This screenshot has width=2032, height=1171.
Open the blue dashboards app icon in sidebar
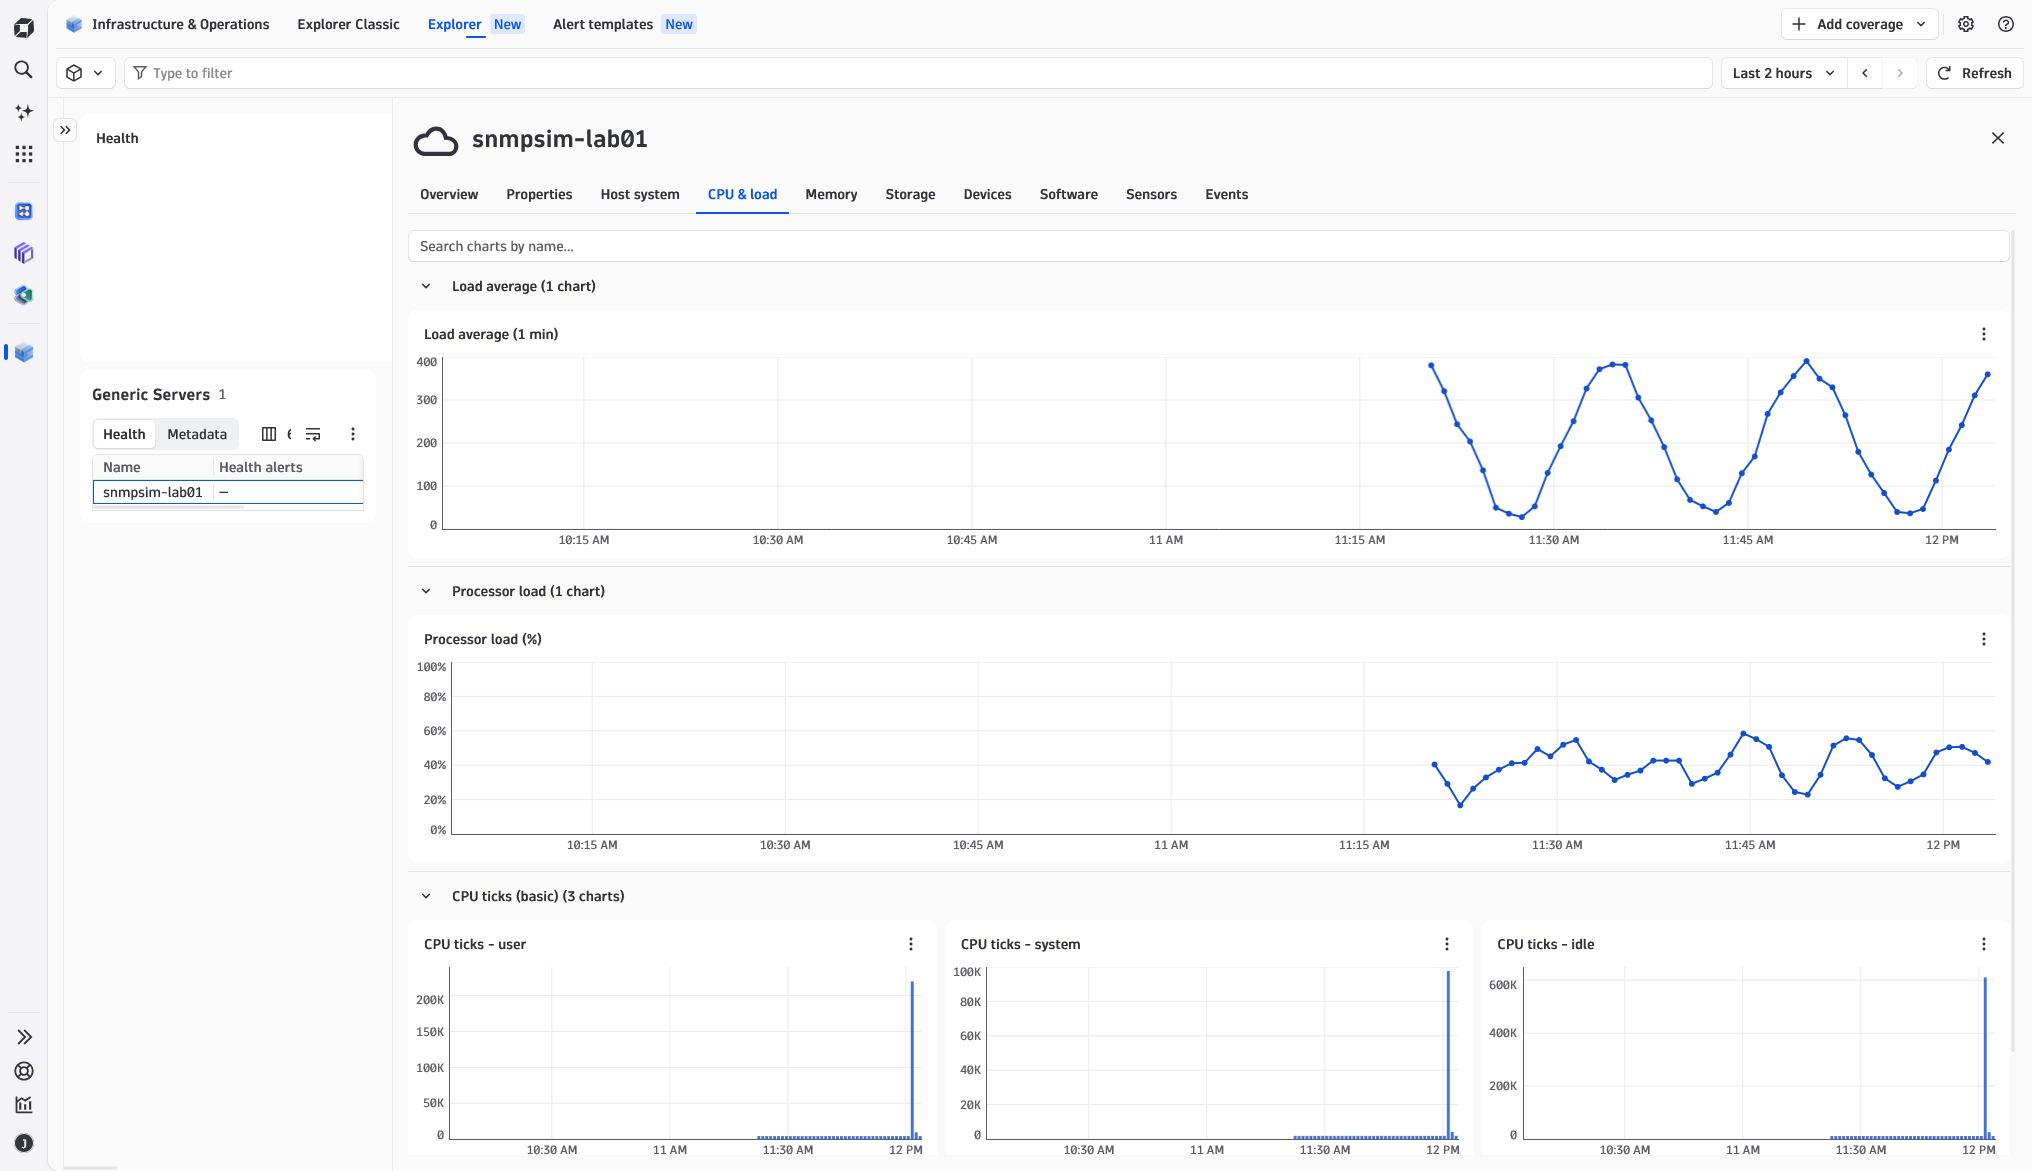[24, 211]
